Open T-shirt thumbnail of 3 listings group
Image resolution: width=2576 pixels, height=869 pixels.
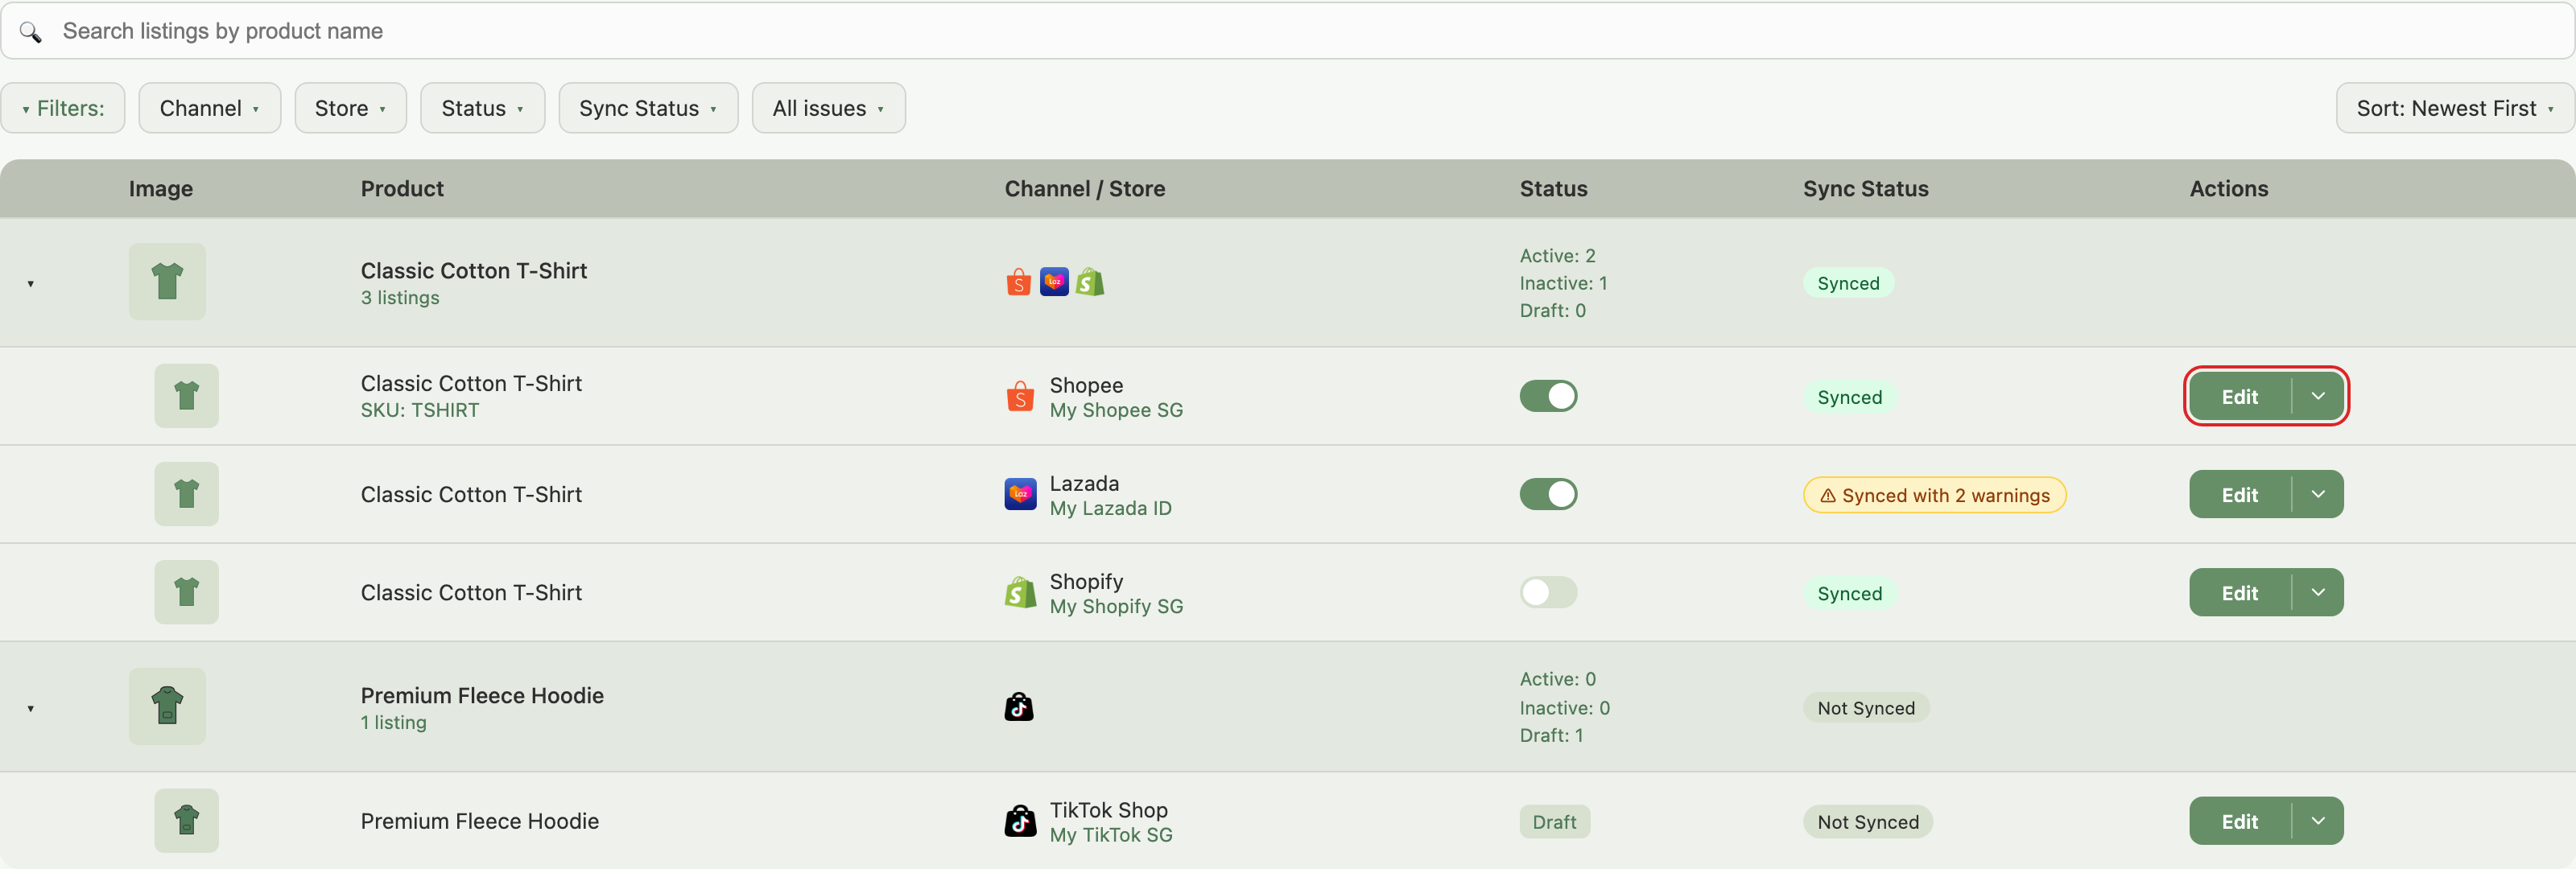(167, 282)
